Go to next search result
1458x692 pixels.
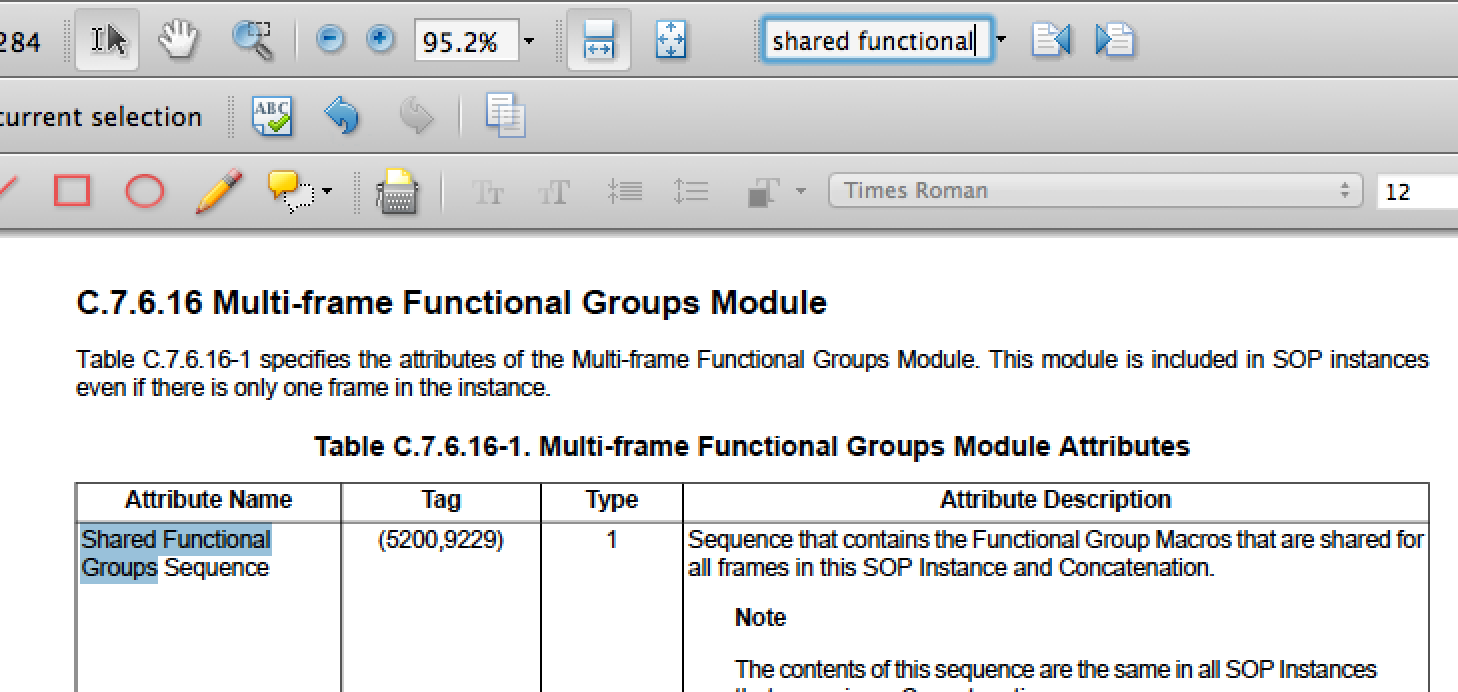pyautogui.click(x=1114, y=41)
